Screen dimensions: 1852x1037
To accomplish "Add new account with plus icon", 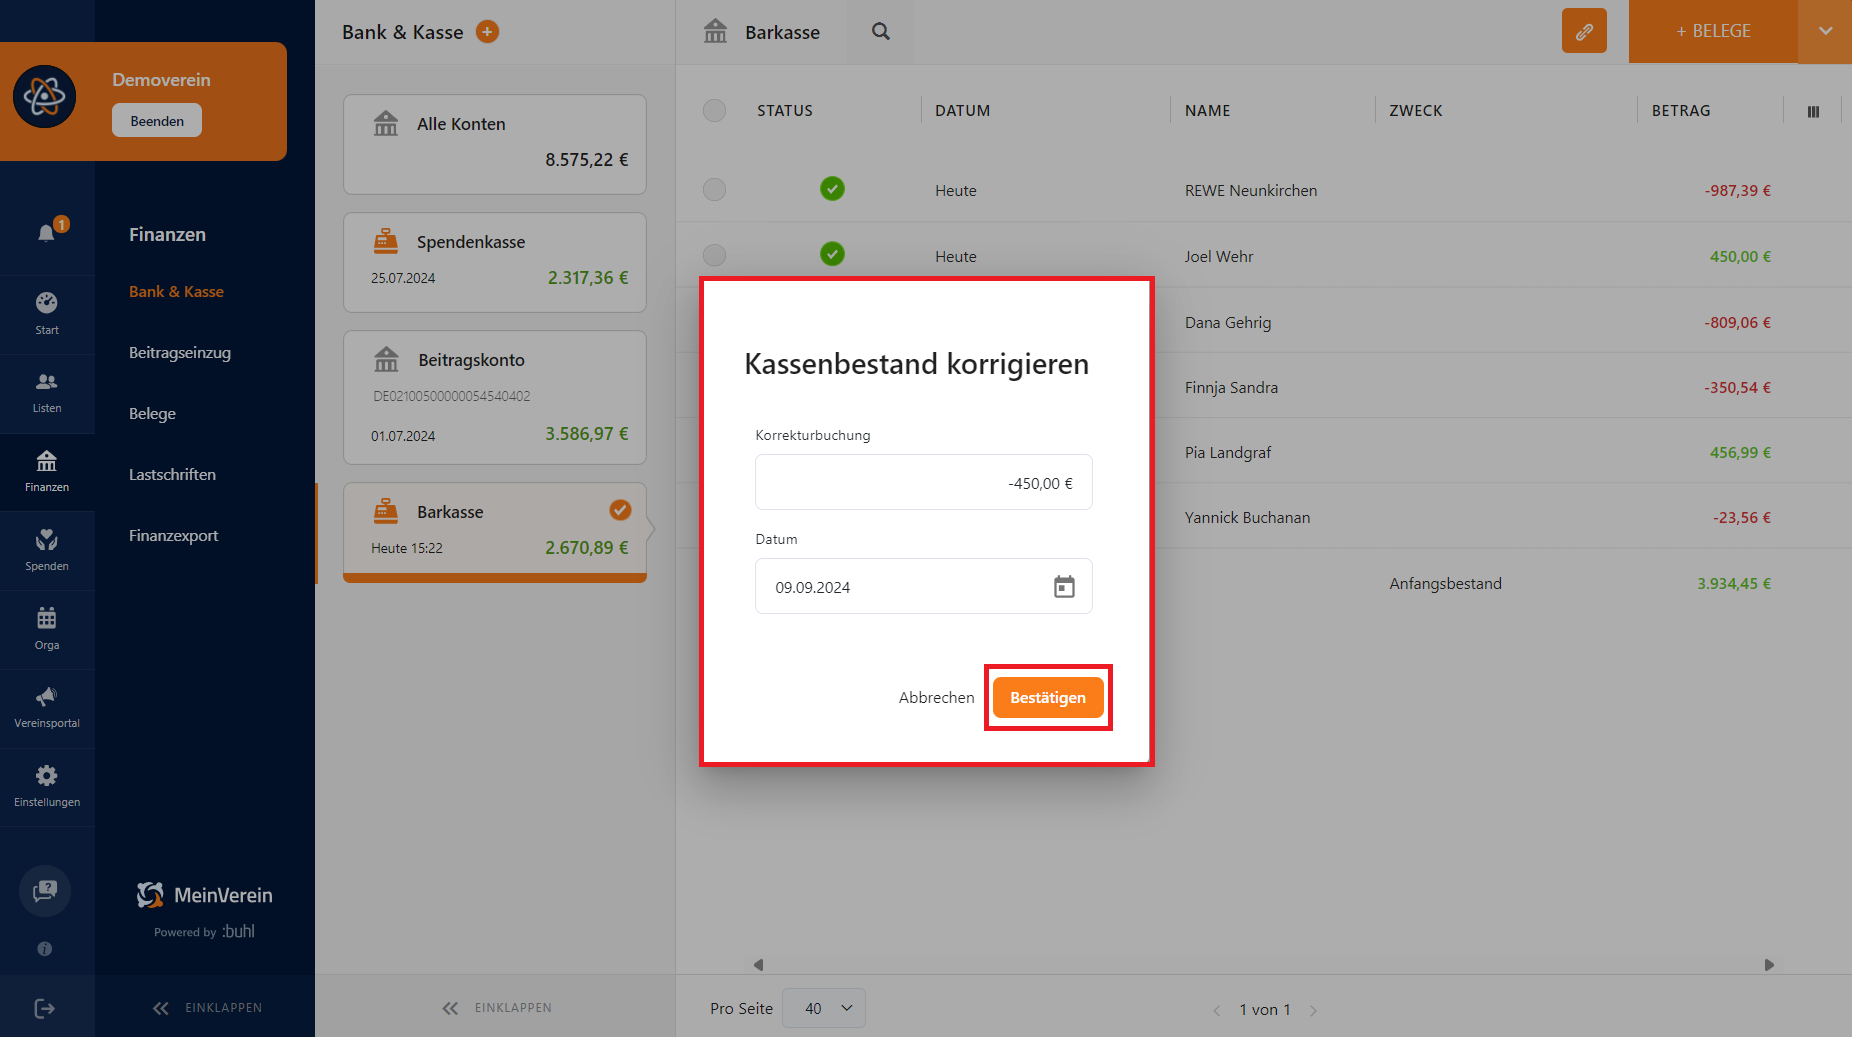I will 487,32.
